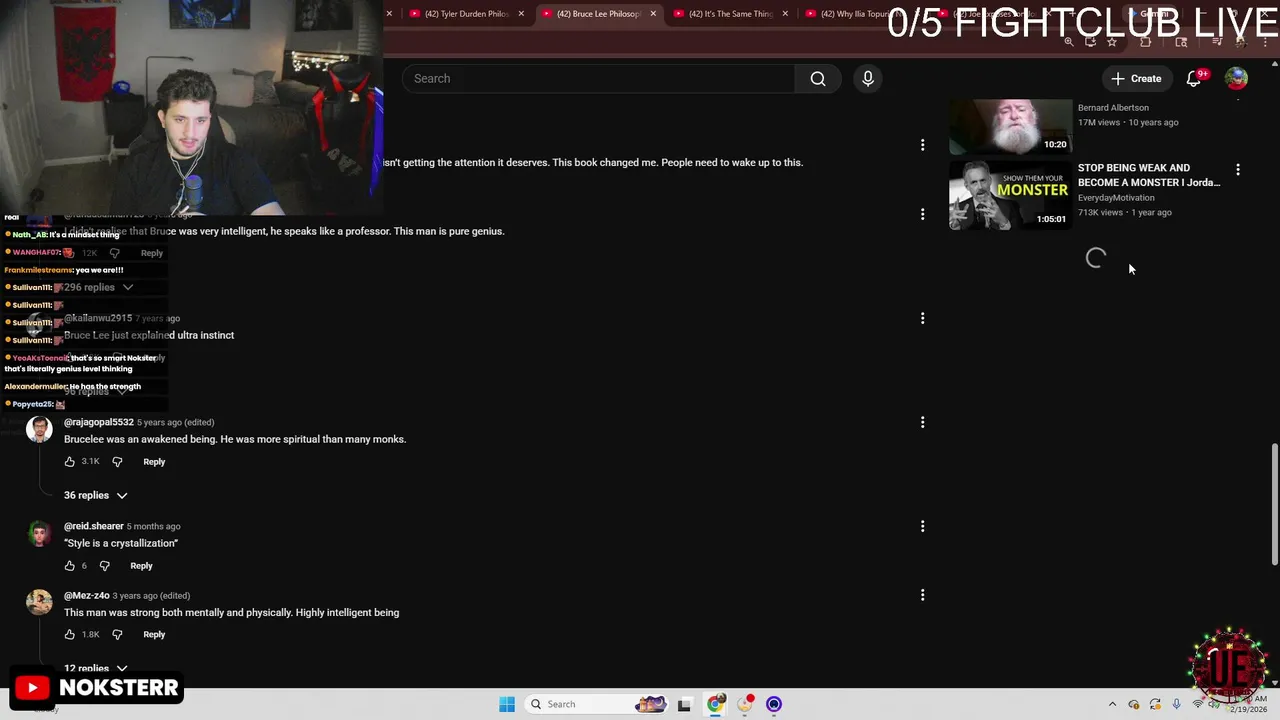Image resolution: width=1280 pixels, height=720 pixels.
Task: Reply to @rajagopal5532 comment
Action: [x=154, y=462]
